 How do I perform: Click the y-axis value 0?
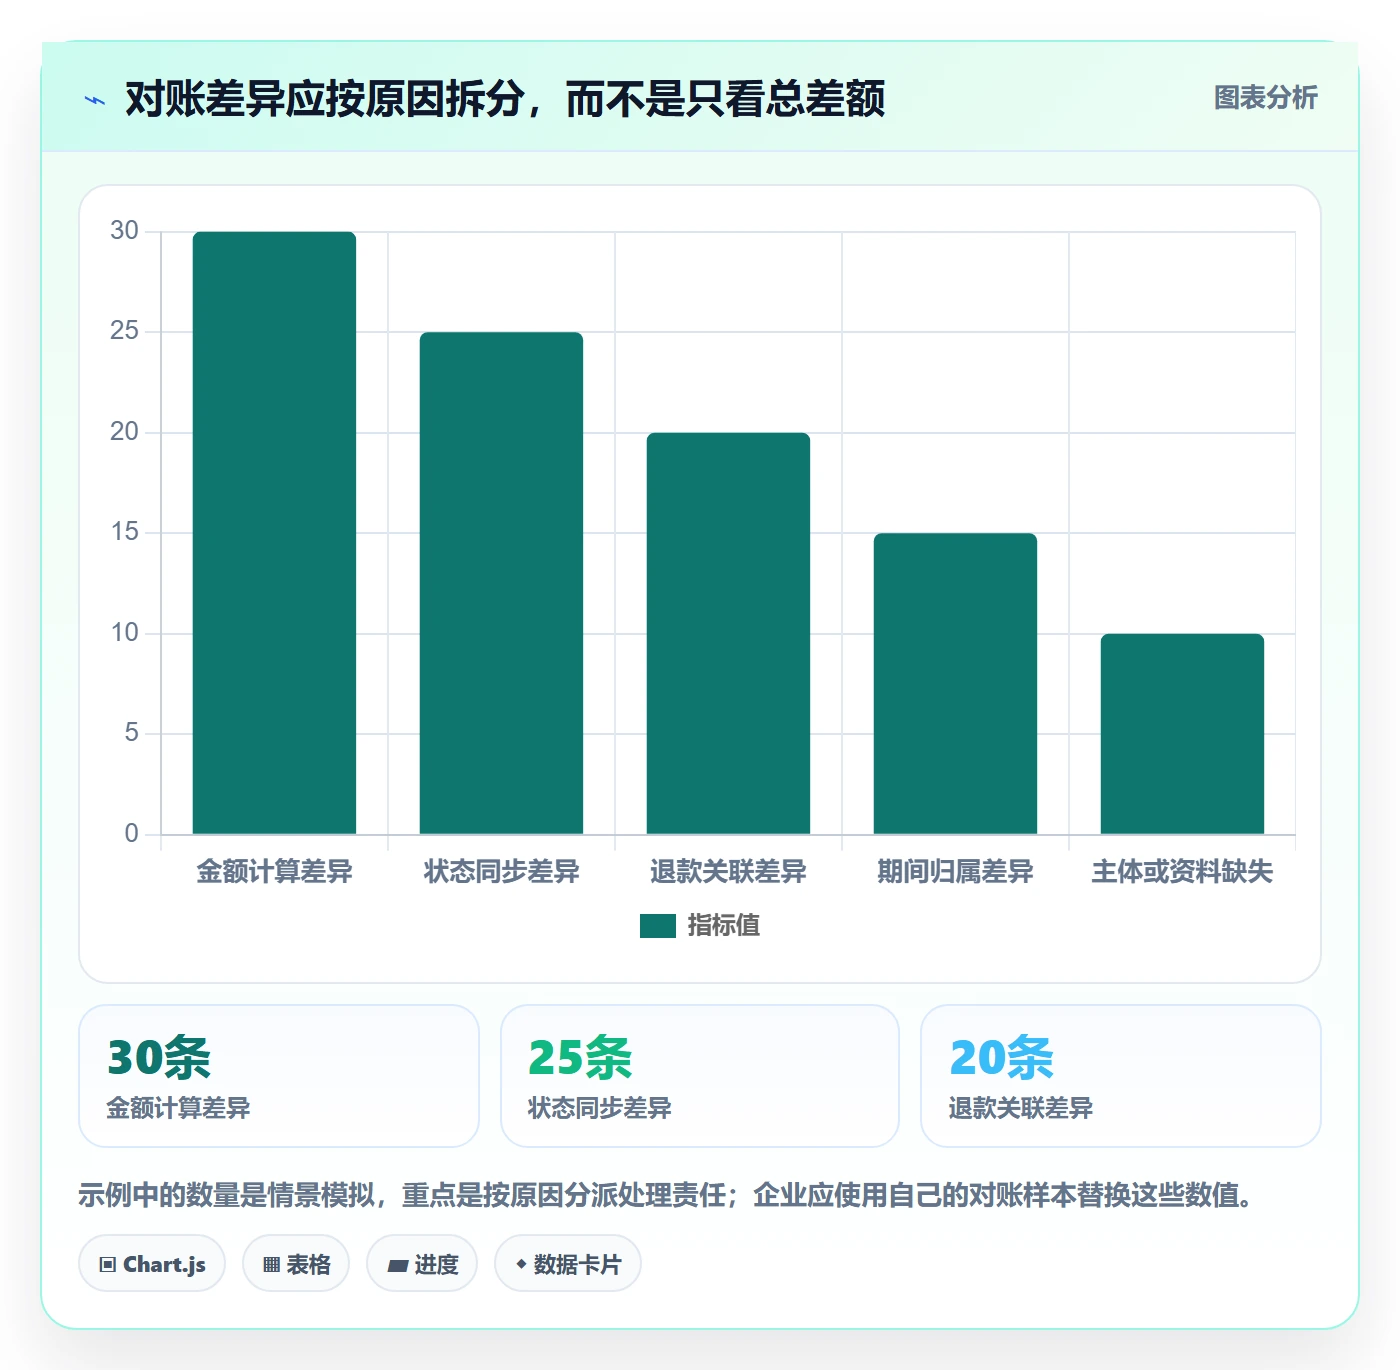[131, 834]
